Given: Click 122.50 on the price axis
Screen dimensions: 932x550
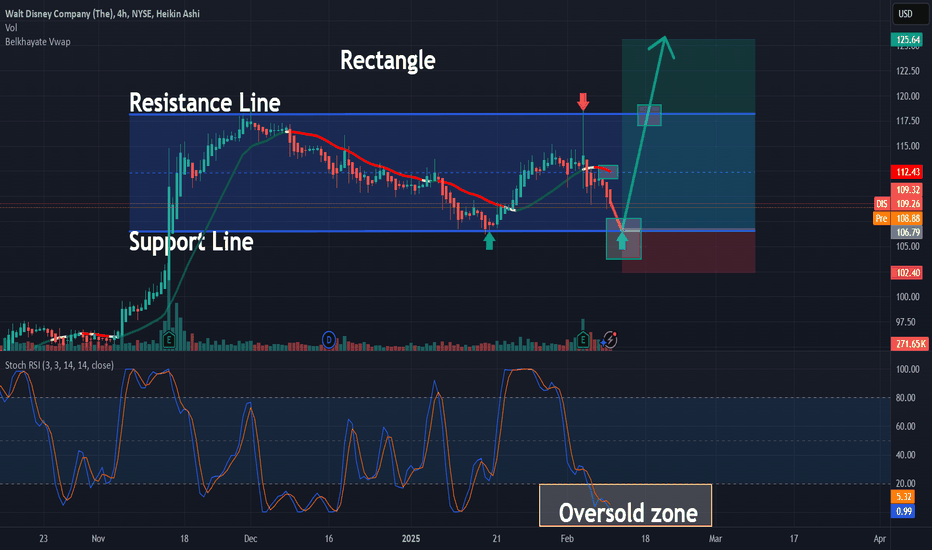Looking at the screenshot, I should (x=908, y=71).
